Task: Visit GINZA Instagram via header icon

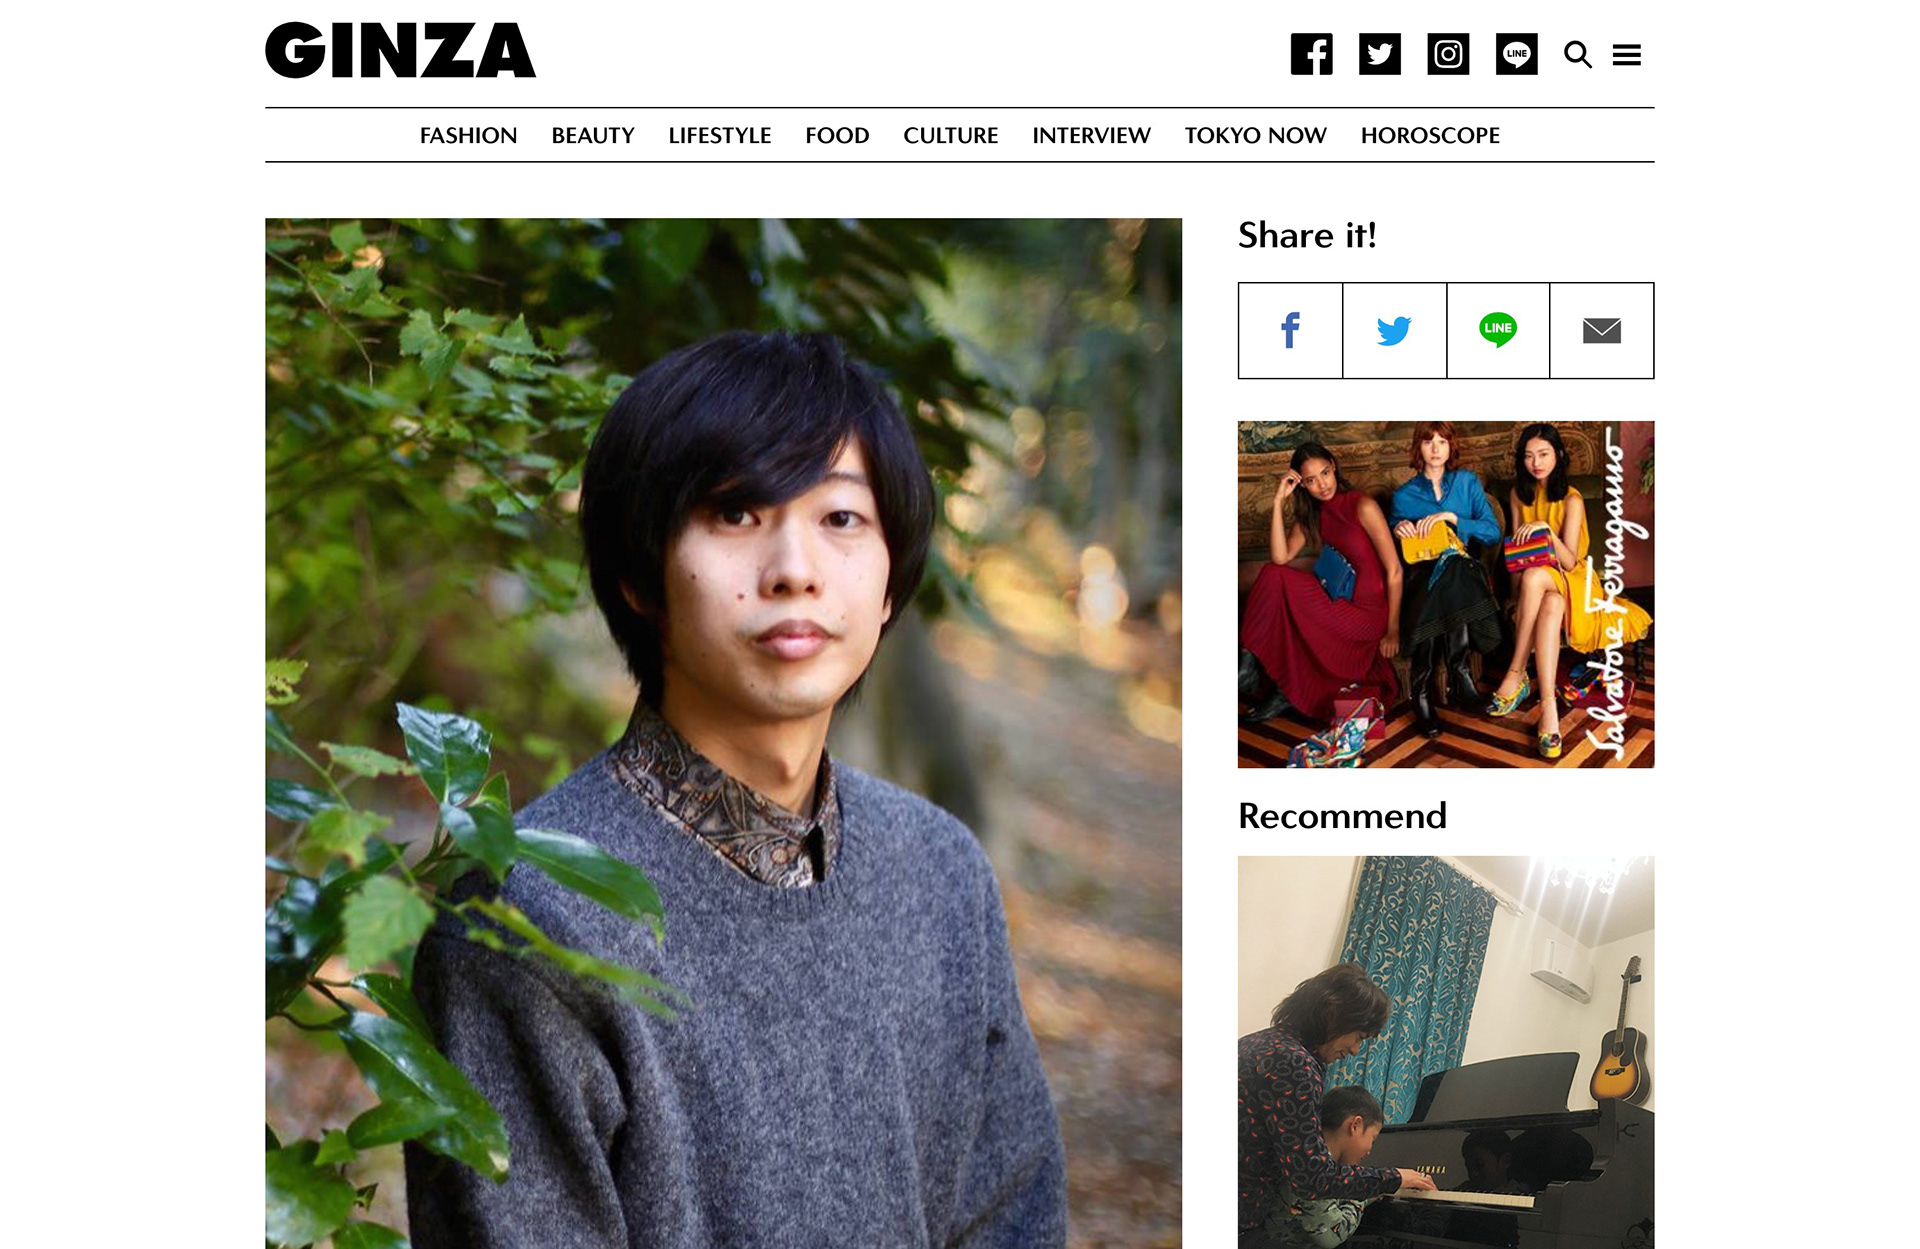Action: 1448,54
